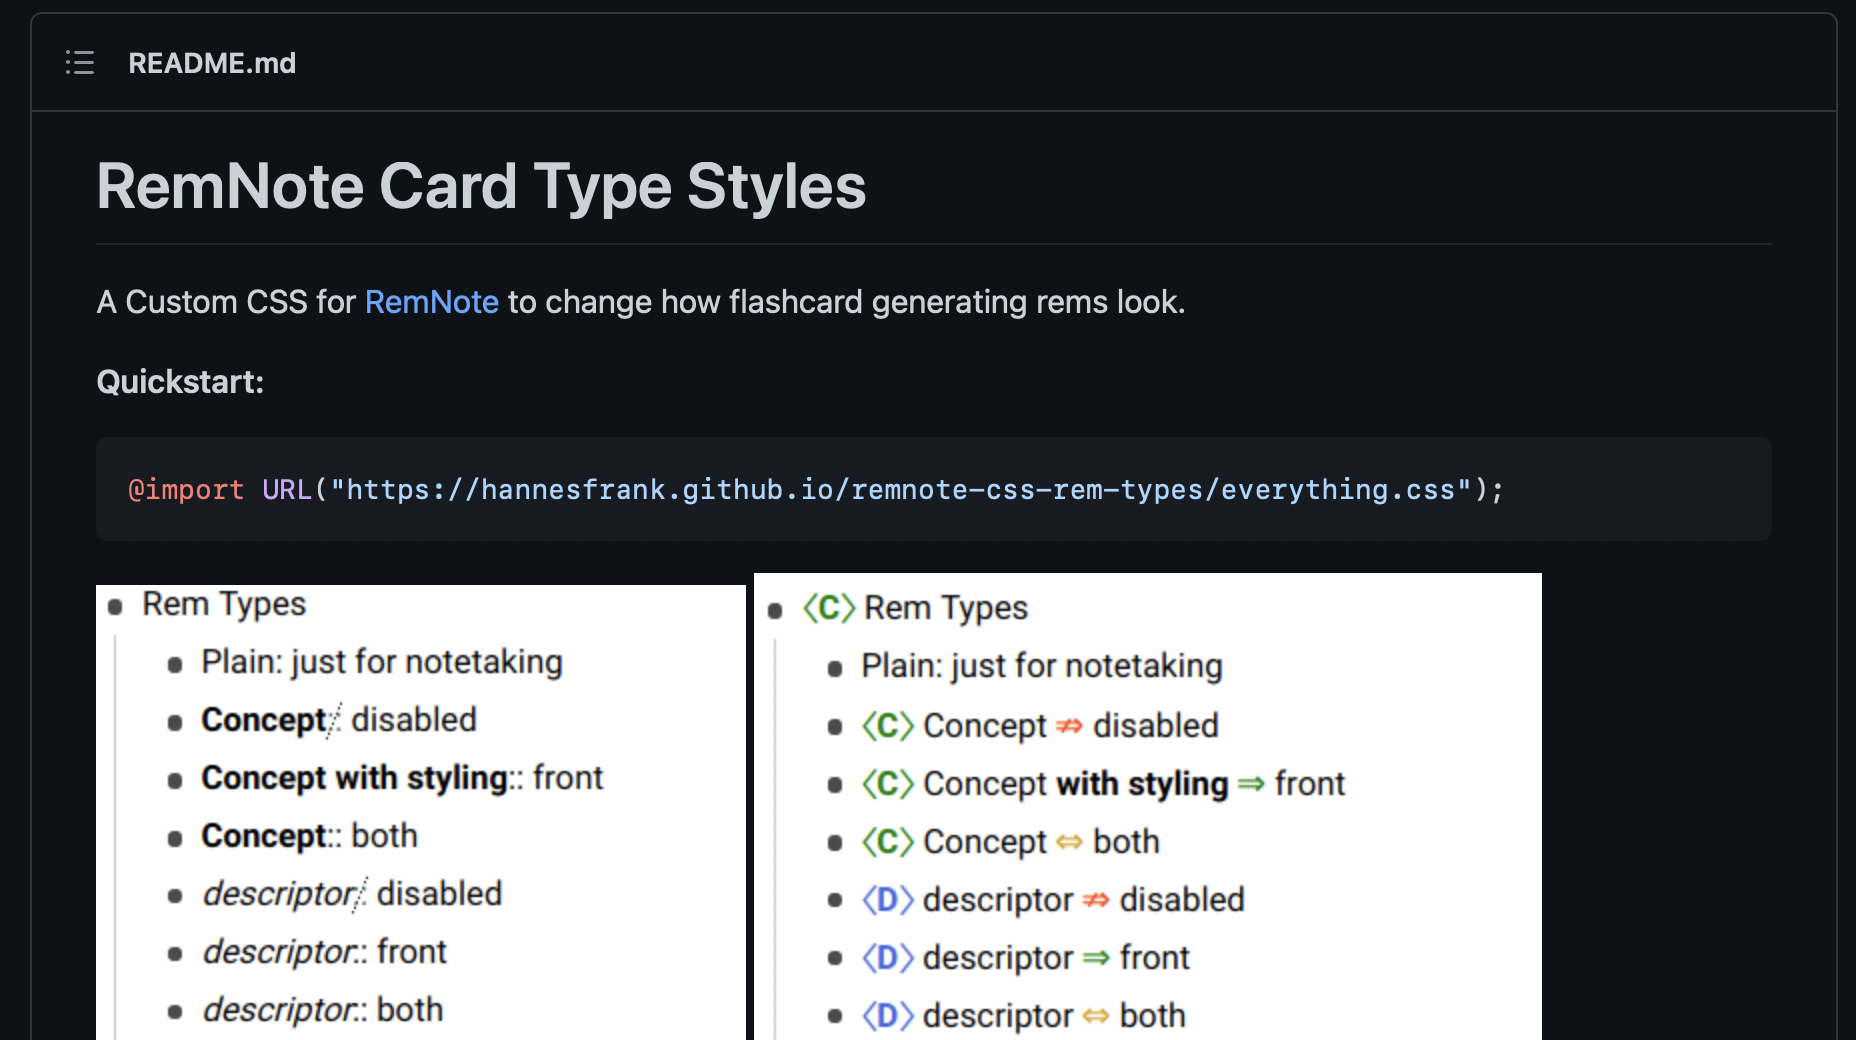The image size is (1856, 1040).
Task: Click the Quickstart: heading text
Action: point(180,382)
